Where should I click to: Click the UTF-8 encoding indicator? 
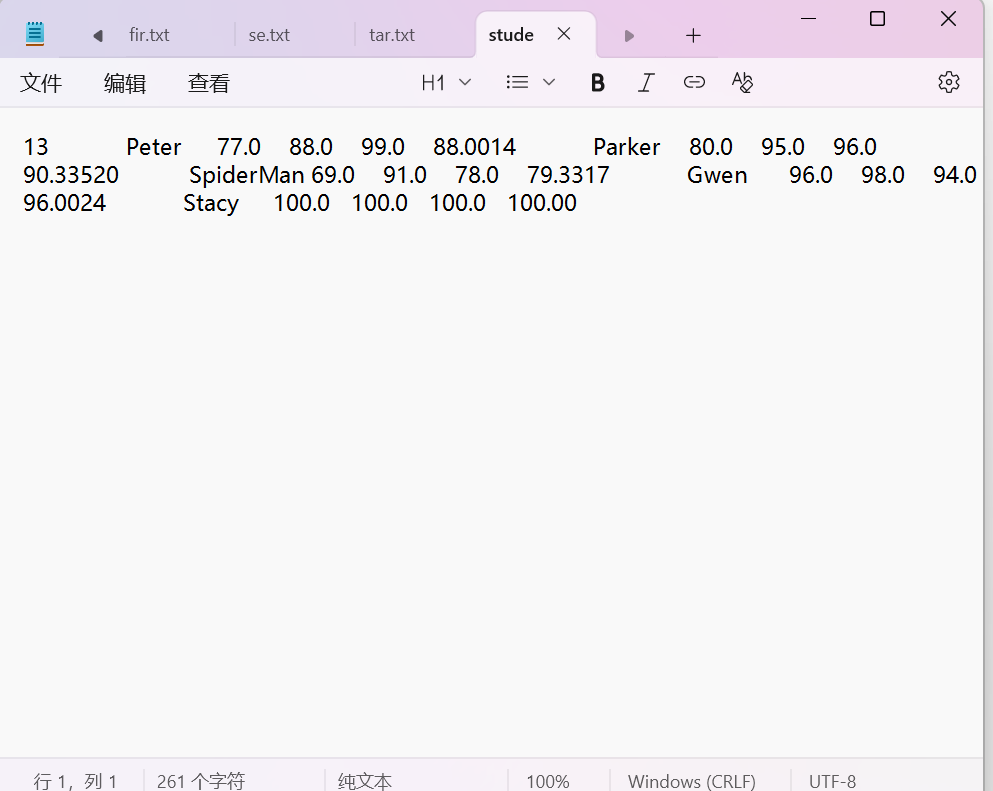click(832, 781)
